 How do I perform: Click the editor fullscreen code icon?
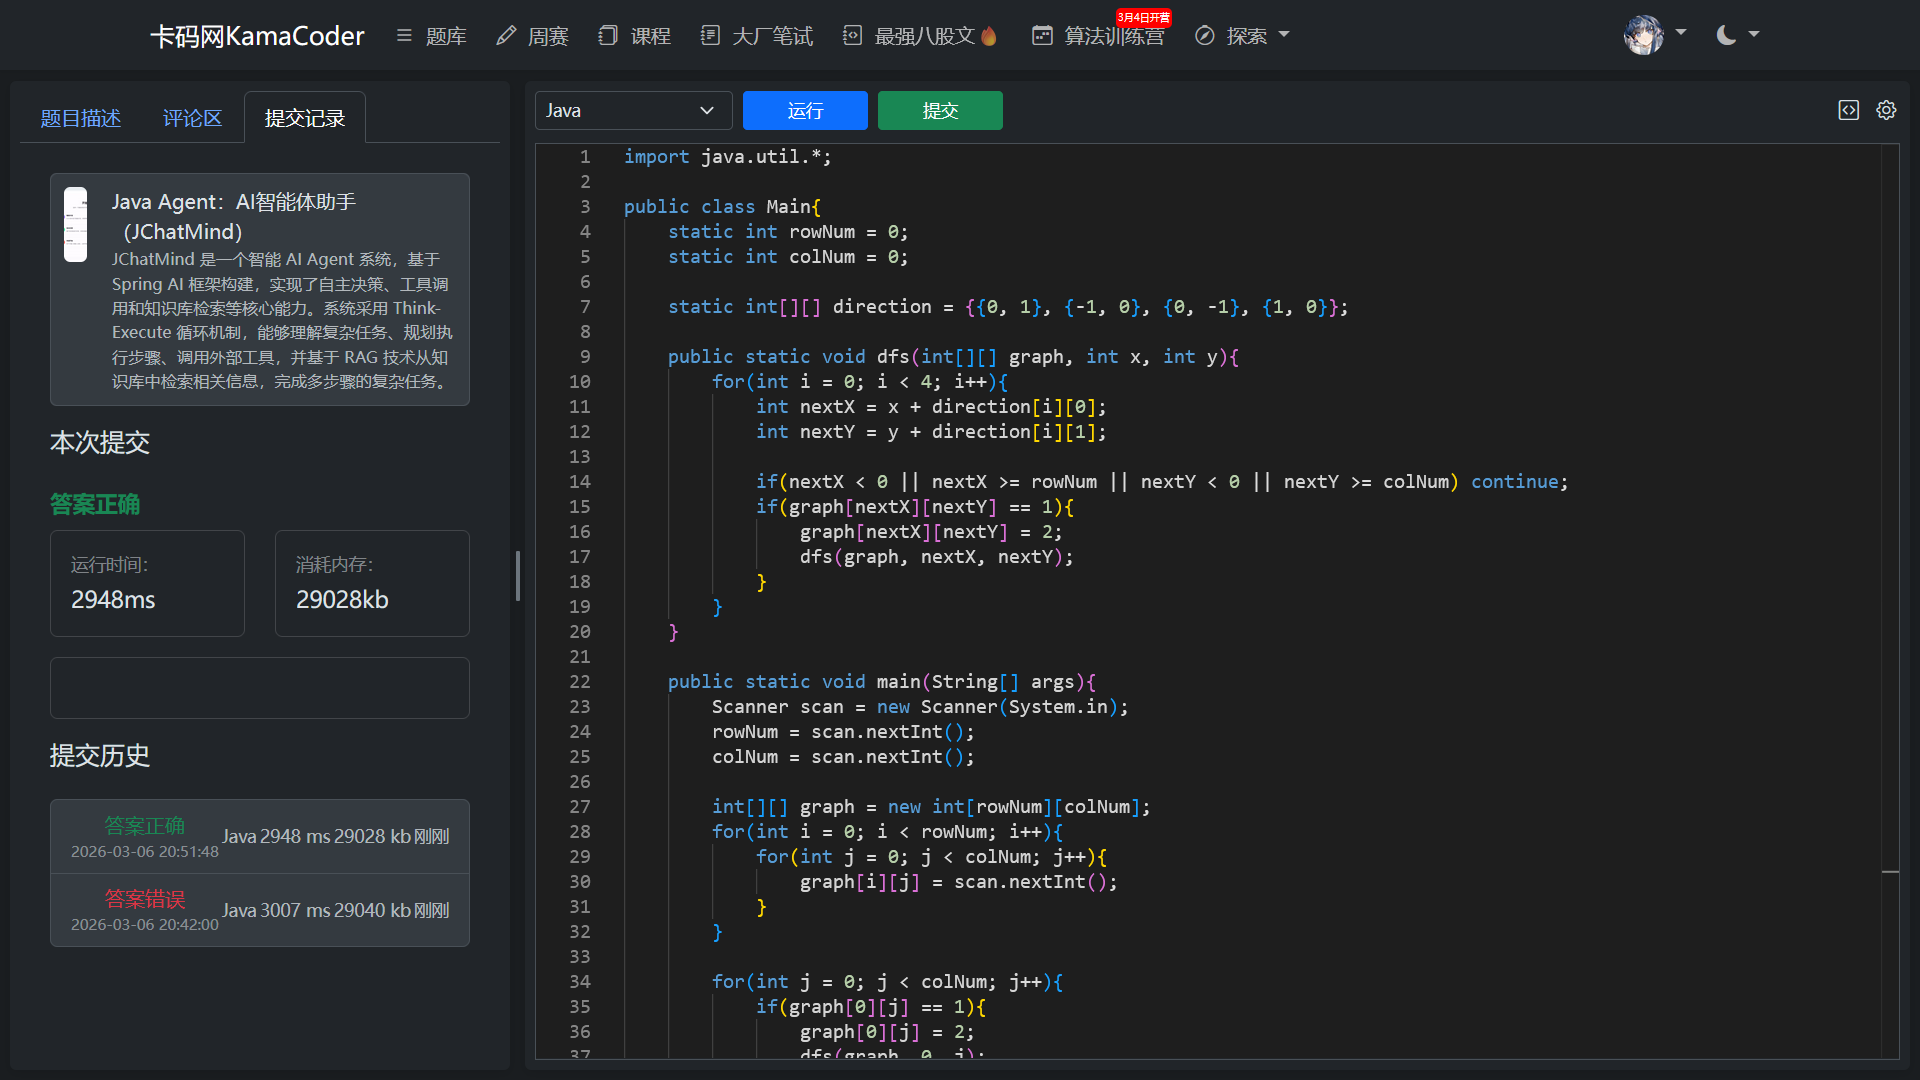click(x=1848, y=110)
